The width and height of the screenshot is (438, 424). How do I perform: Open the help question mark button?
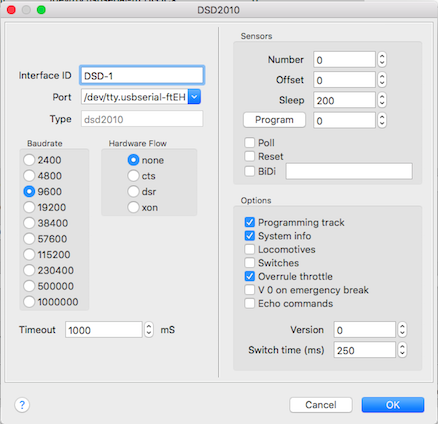click(22, 405)
